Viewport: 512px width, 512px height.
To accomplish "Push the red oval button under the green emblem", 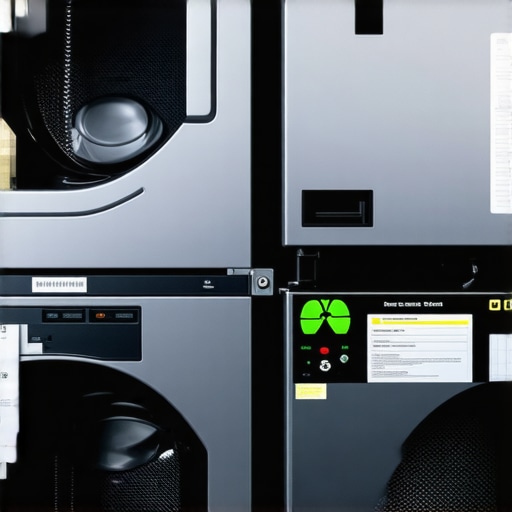I will pyautogui.click(x=324, y=350).
